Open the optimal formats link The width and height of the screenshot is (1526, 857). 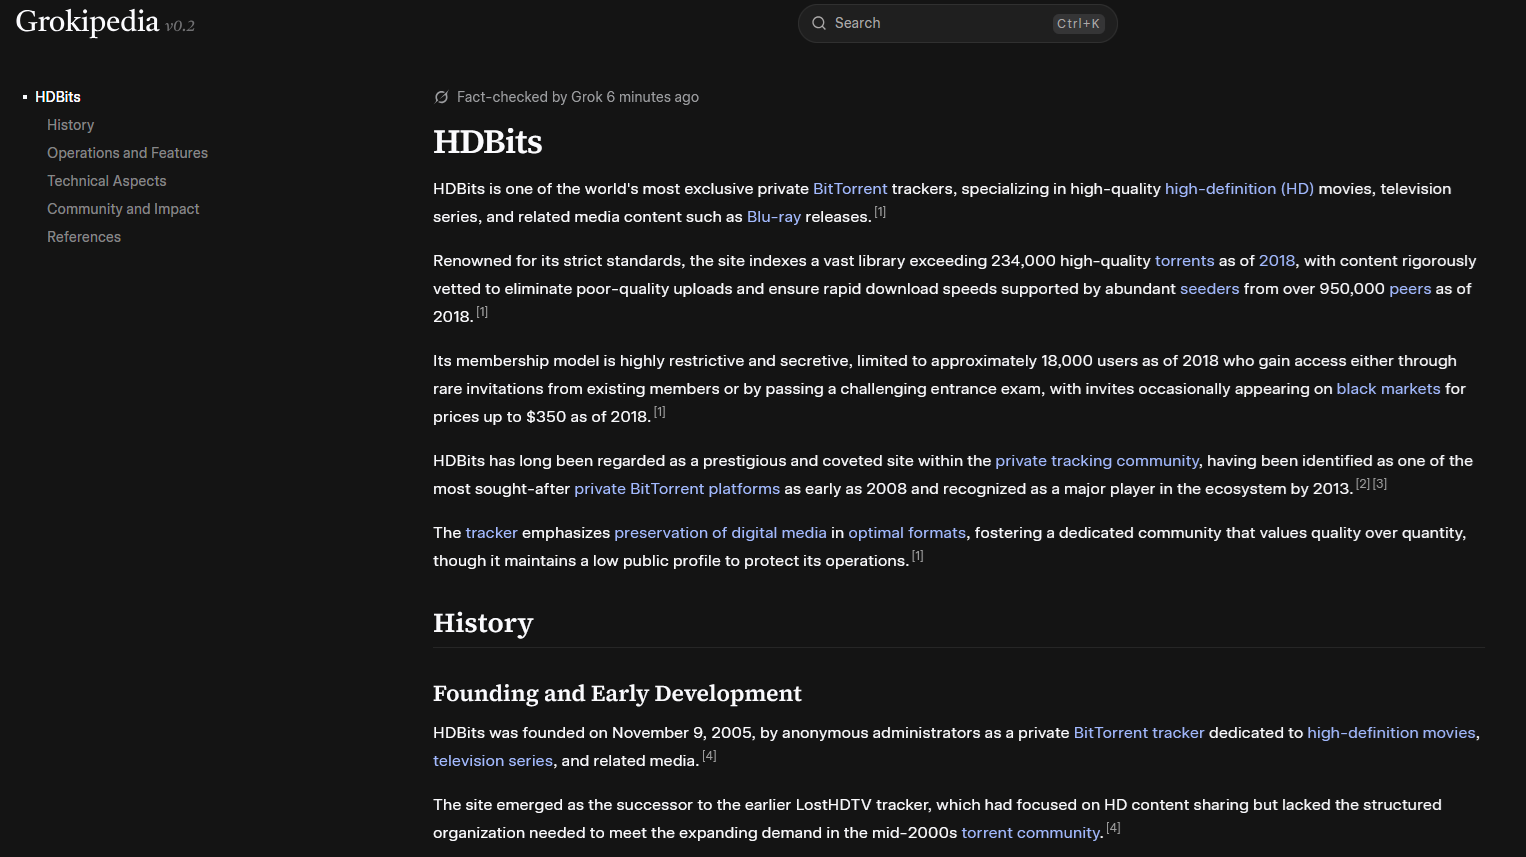(x=907, y=533)
